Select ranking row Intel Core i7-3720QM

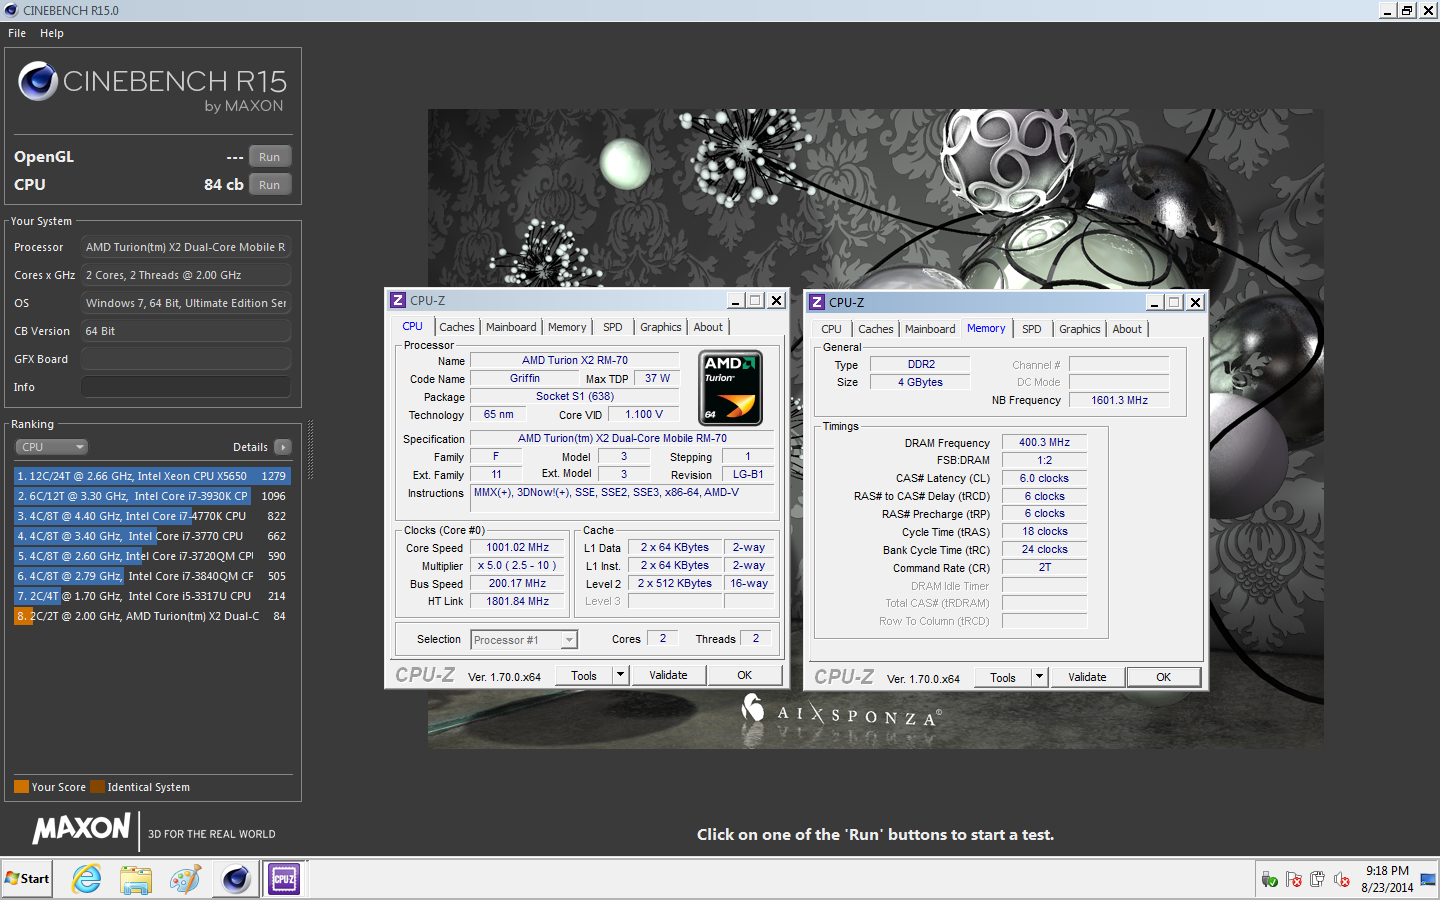[152, 556]
